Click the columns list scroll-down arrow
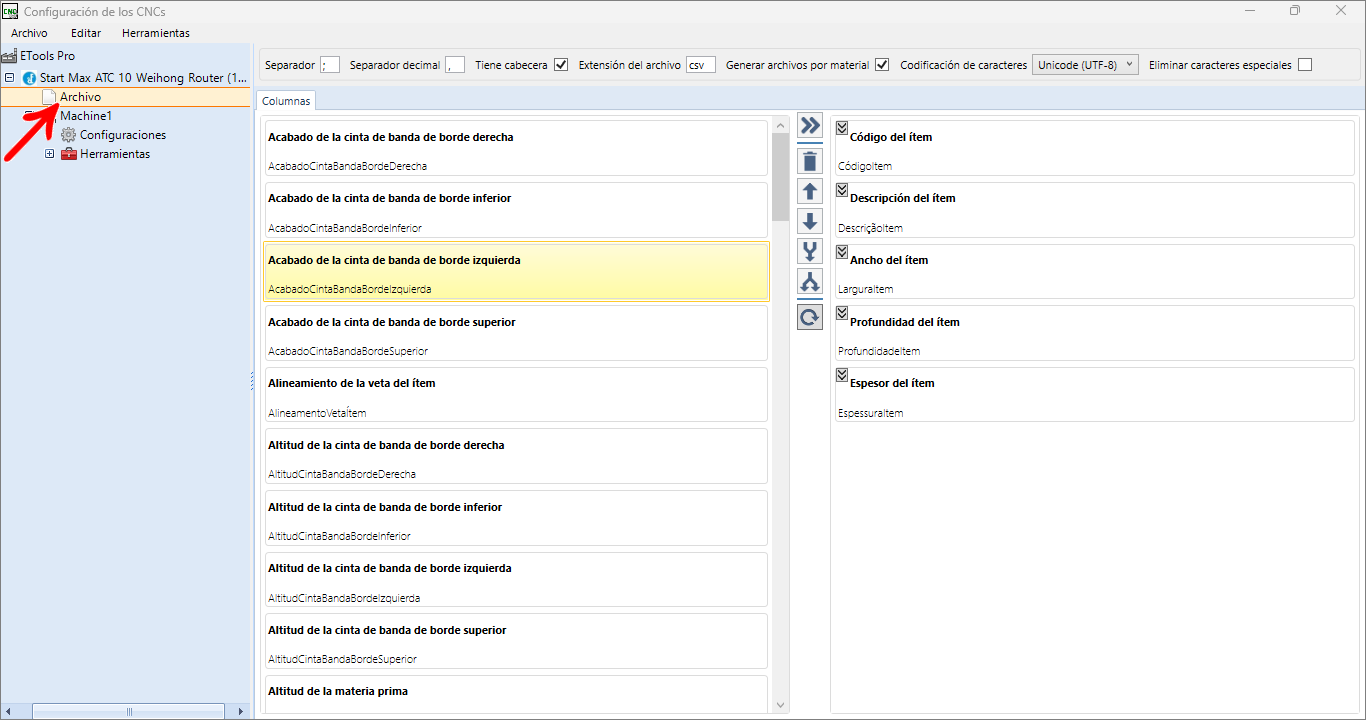The height and width of the screenshot is (720, 1366). pos(781,704)
